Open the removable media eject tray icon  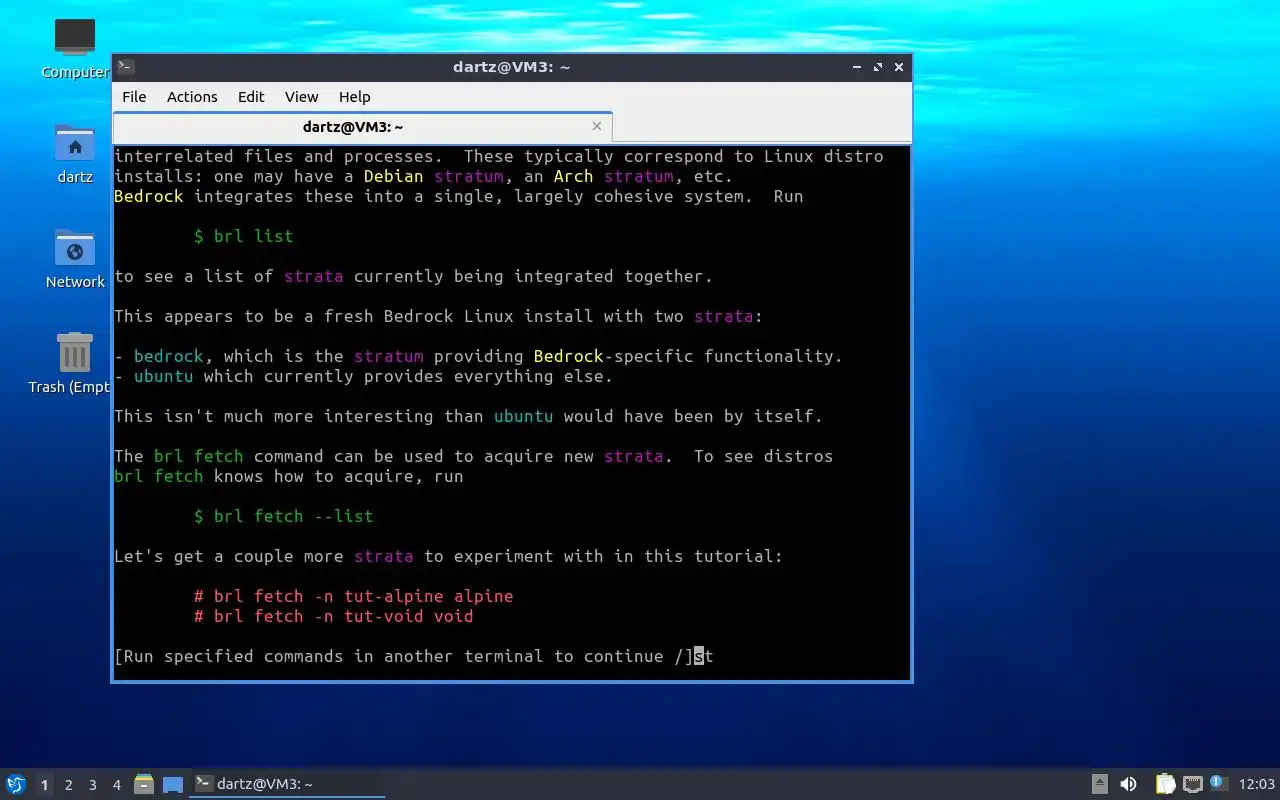tap(1100, 784)
